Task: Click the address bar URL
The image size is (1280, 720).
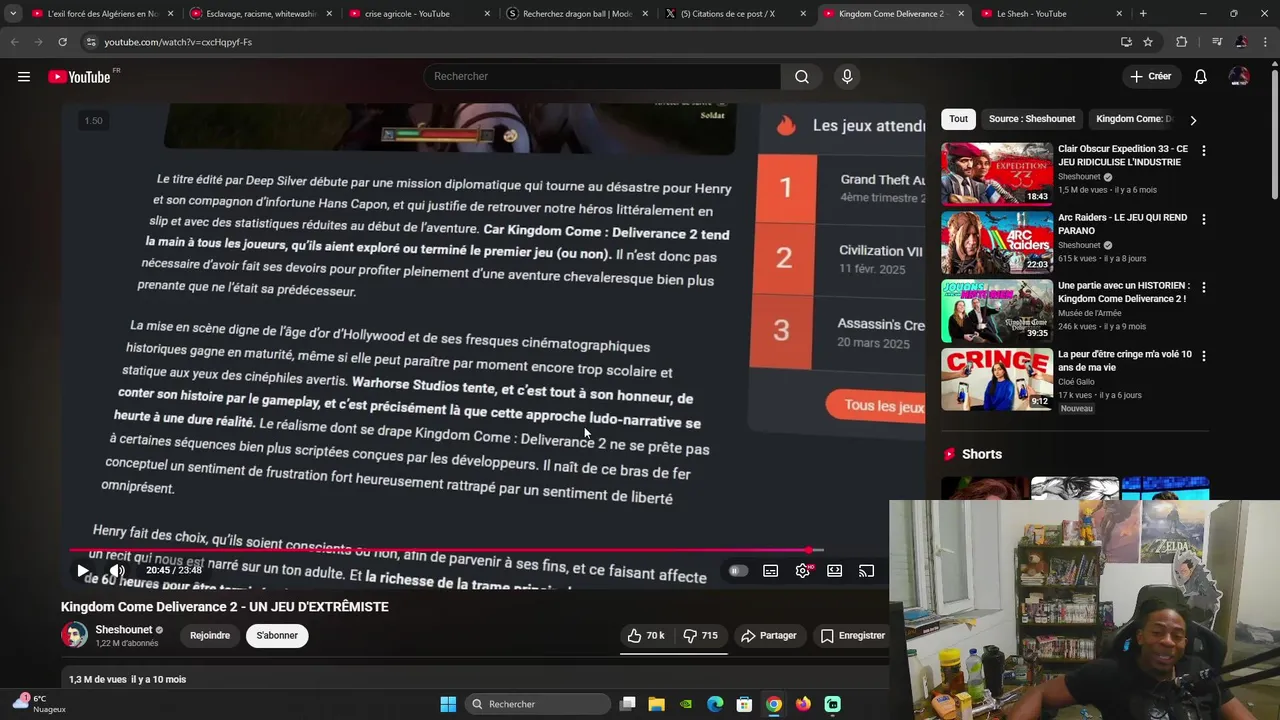Action: click(178, 42)
